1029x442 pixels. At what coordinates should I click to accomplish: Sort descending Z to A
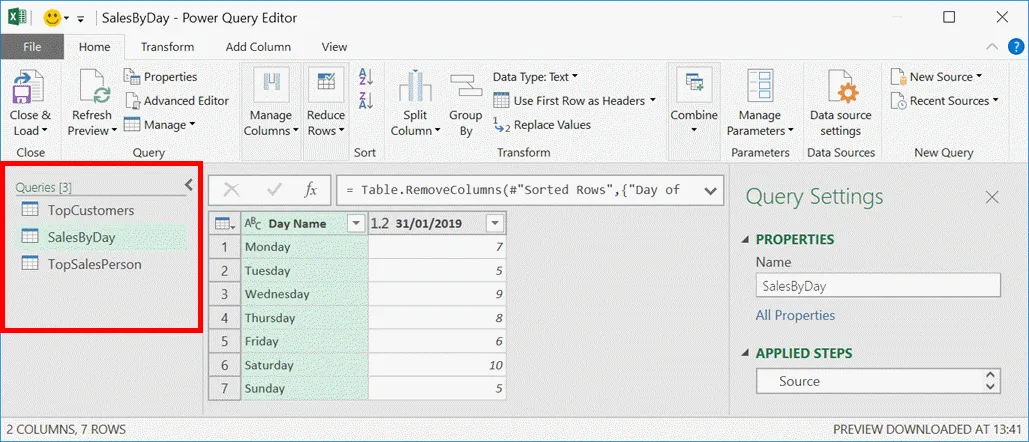pos(366,100)
